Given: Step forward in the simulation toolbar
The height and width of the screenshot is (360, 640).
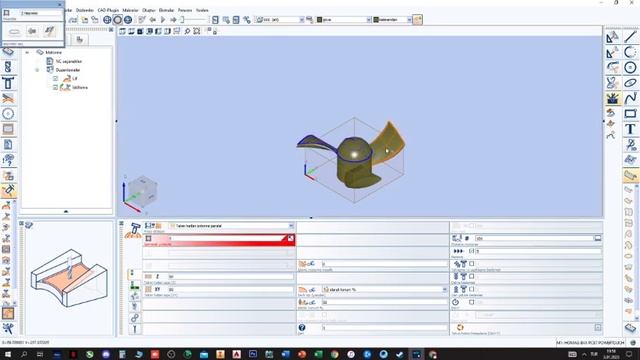Looking at the screenshot, I should (x=173, y=20).
